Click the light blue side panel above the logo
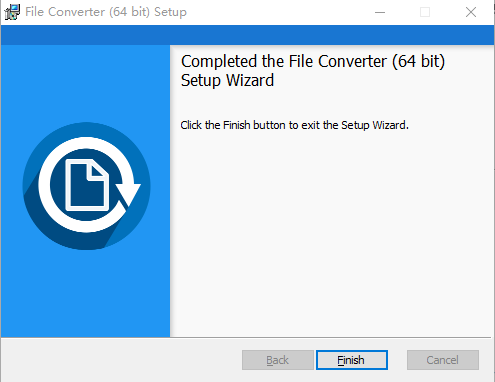The image size is (495, 382). coord(85,83)
